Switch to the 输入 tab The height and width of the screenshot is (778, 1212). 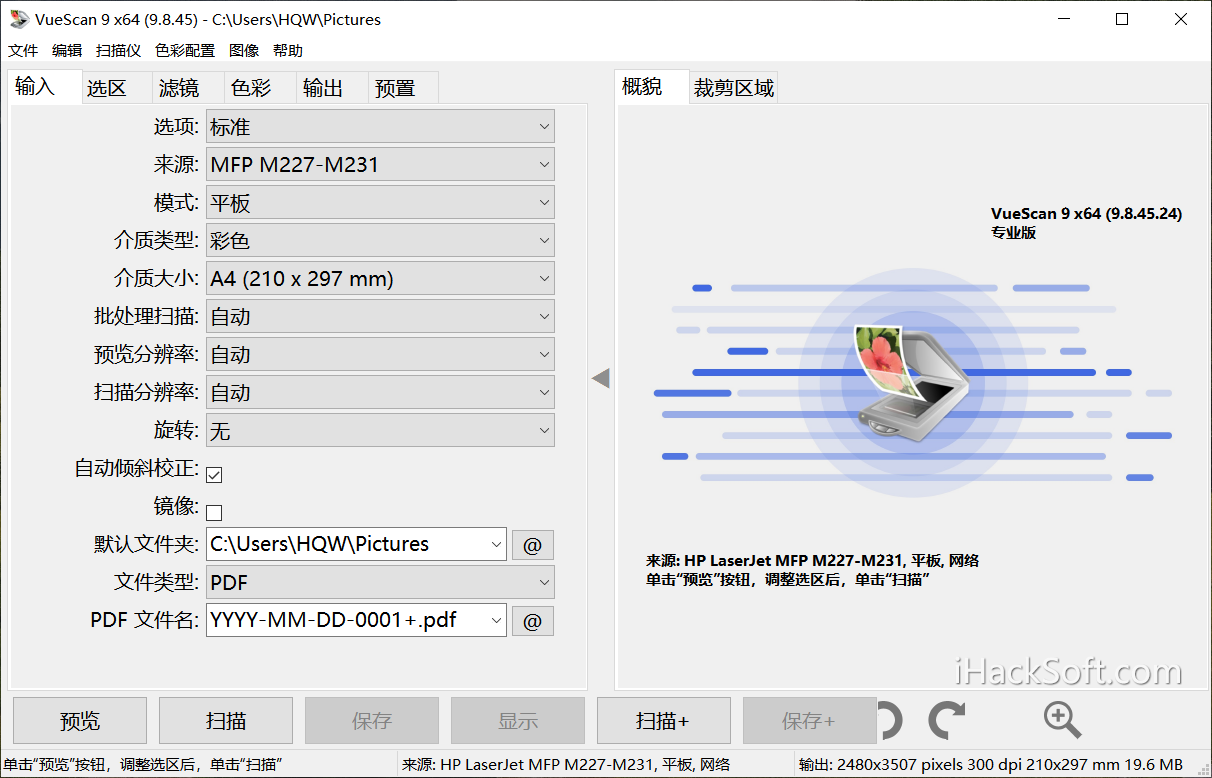tap(44, 87)
